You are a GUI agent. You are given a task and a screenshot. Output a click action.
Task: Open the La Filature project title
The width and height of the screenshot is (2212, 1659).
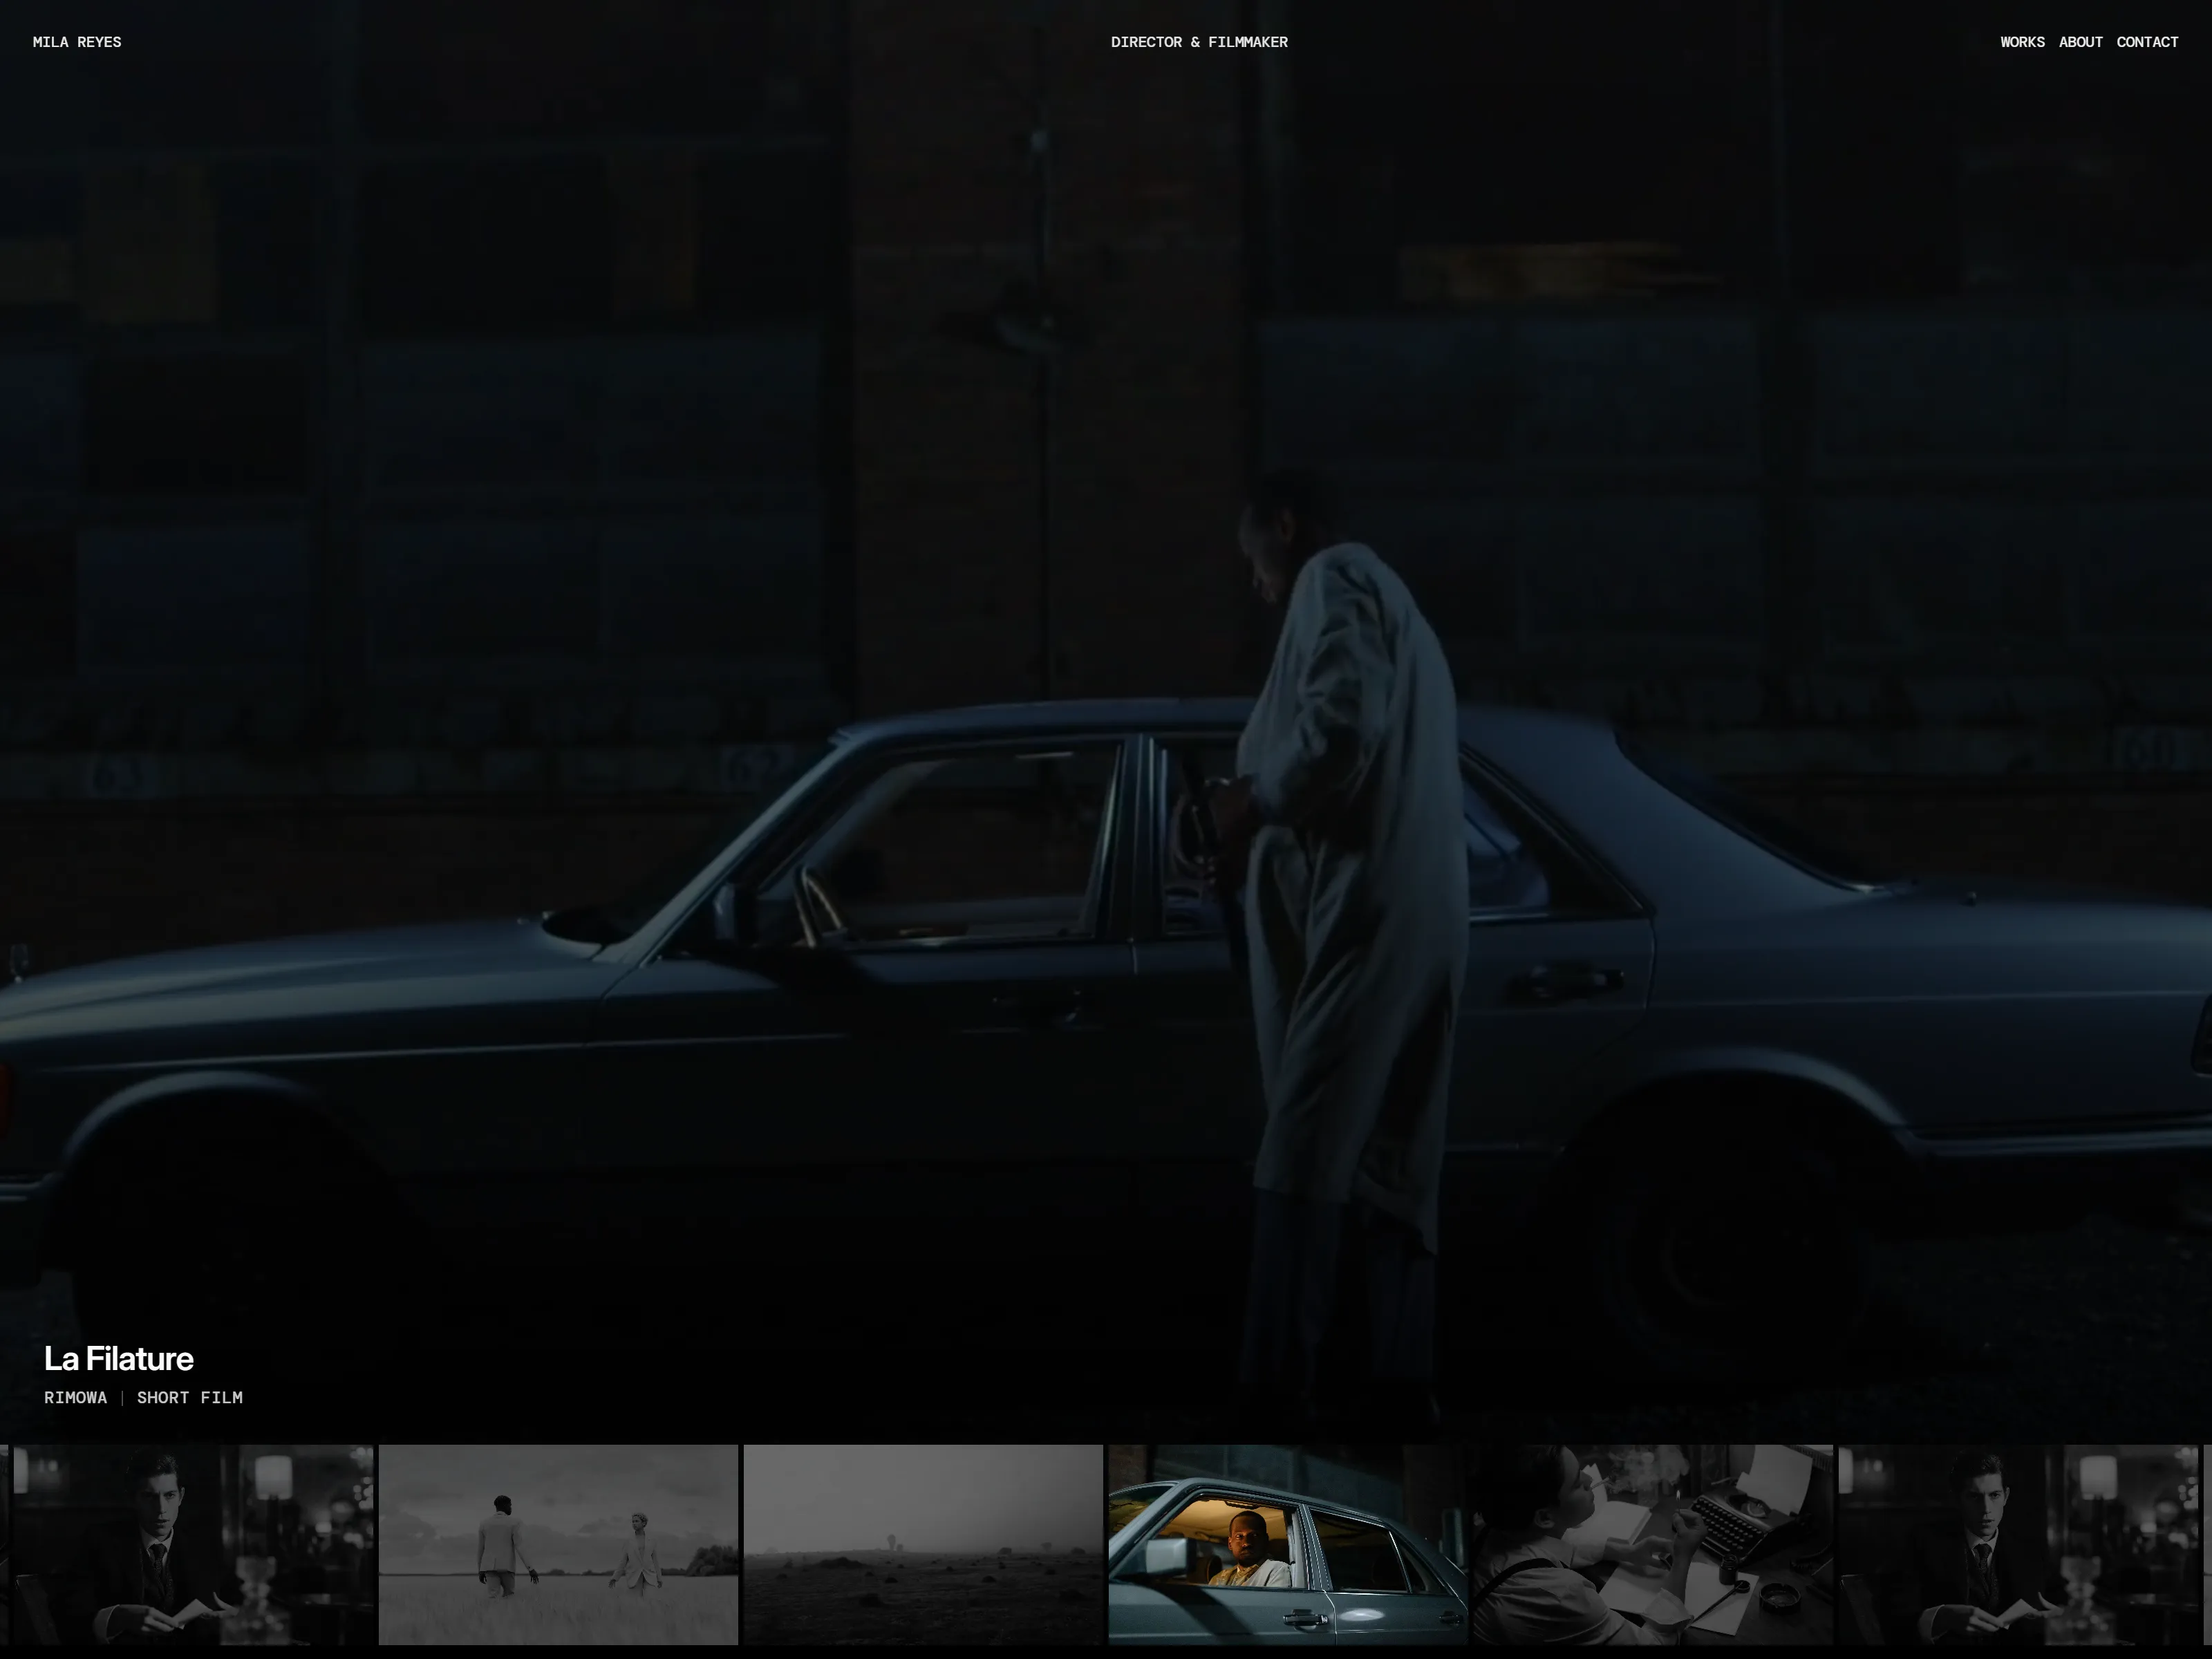click(x=119, y=1358)
